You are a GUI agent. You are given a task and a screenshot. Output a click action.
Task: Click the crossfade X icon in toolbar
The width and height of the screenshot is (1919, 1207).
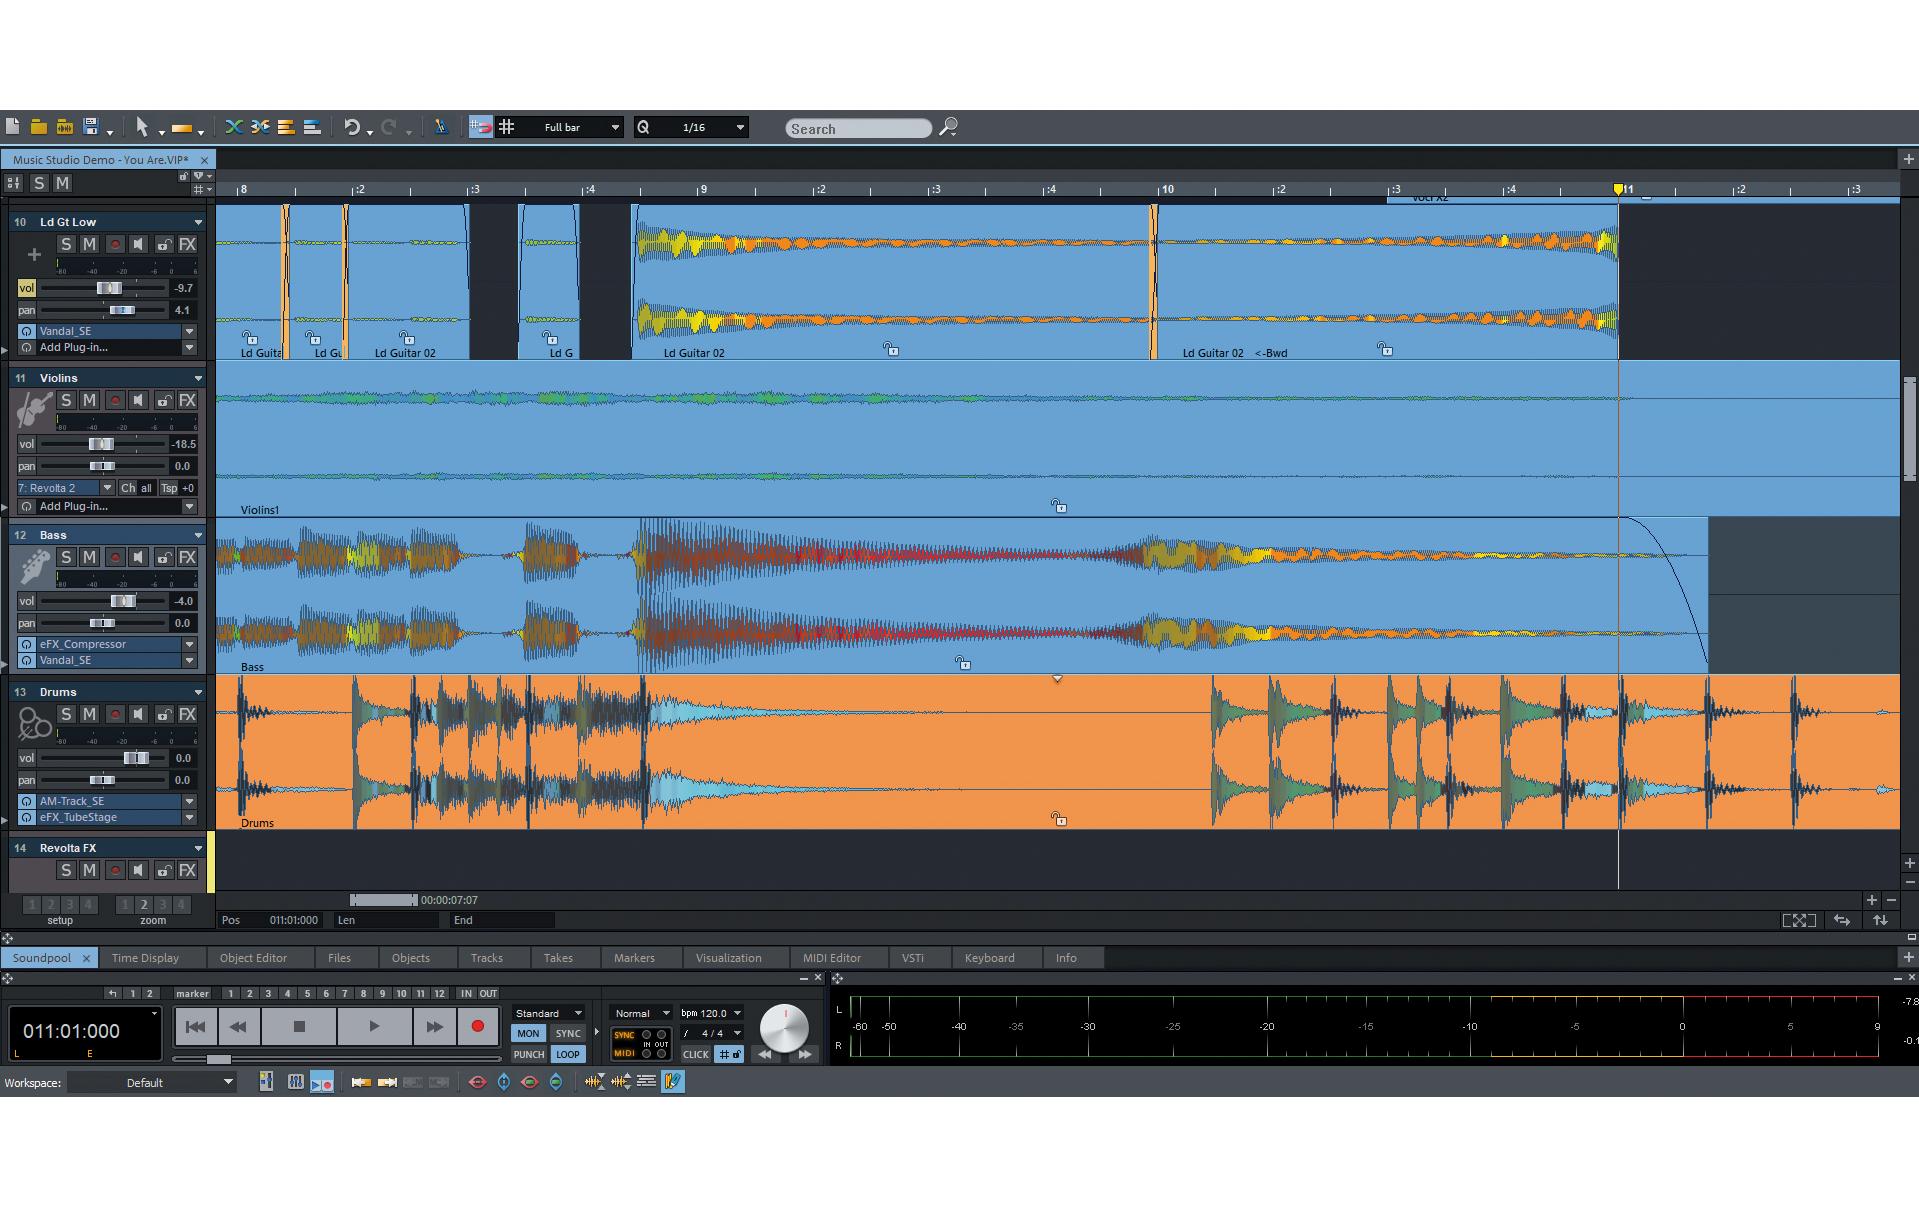(x=233, y=127)
